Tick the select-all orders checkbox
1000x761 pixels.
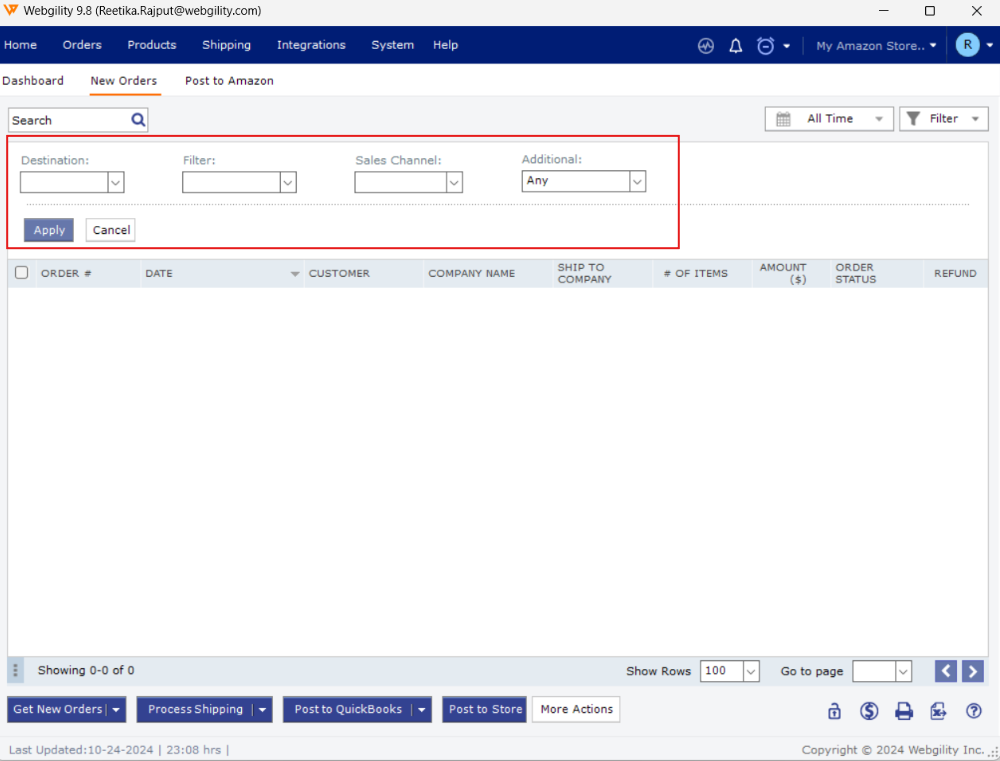click(22, 272)
